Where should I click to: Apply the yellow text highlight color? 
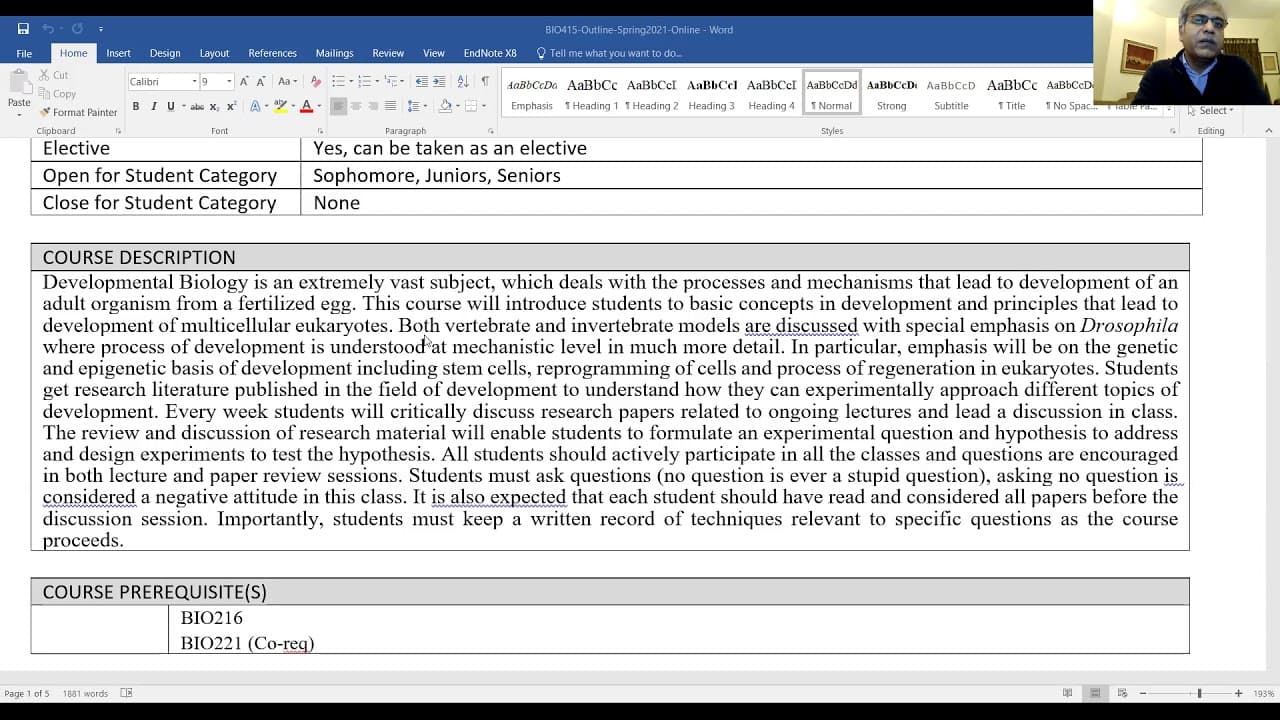(x=281, y=106)
